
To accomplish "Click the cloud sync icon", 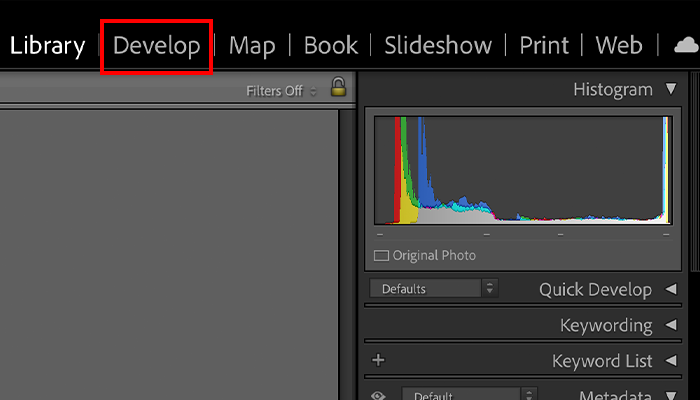I will 686,45.
